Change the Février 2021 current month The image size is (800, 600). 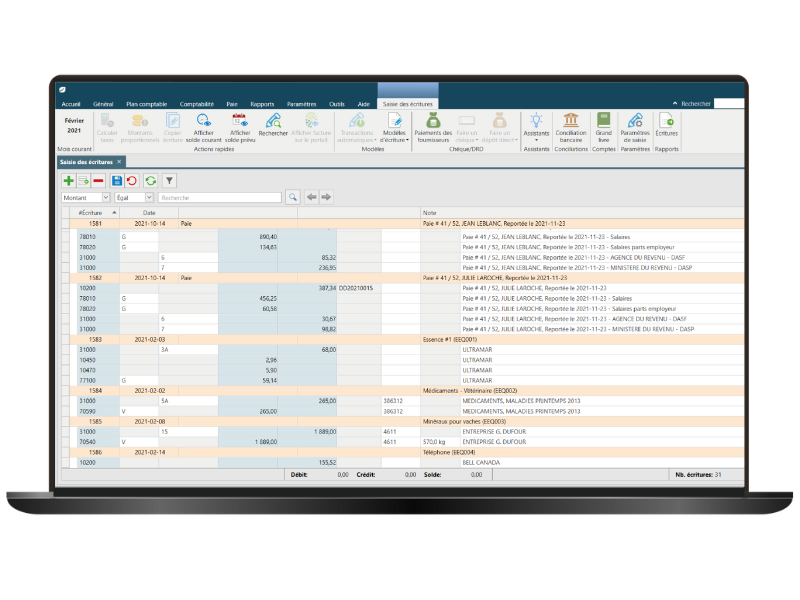[x=74, y=126]
